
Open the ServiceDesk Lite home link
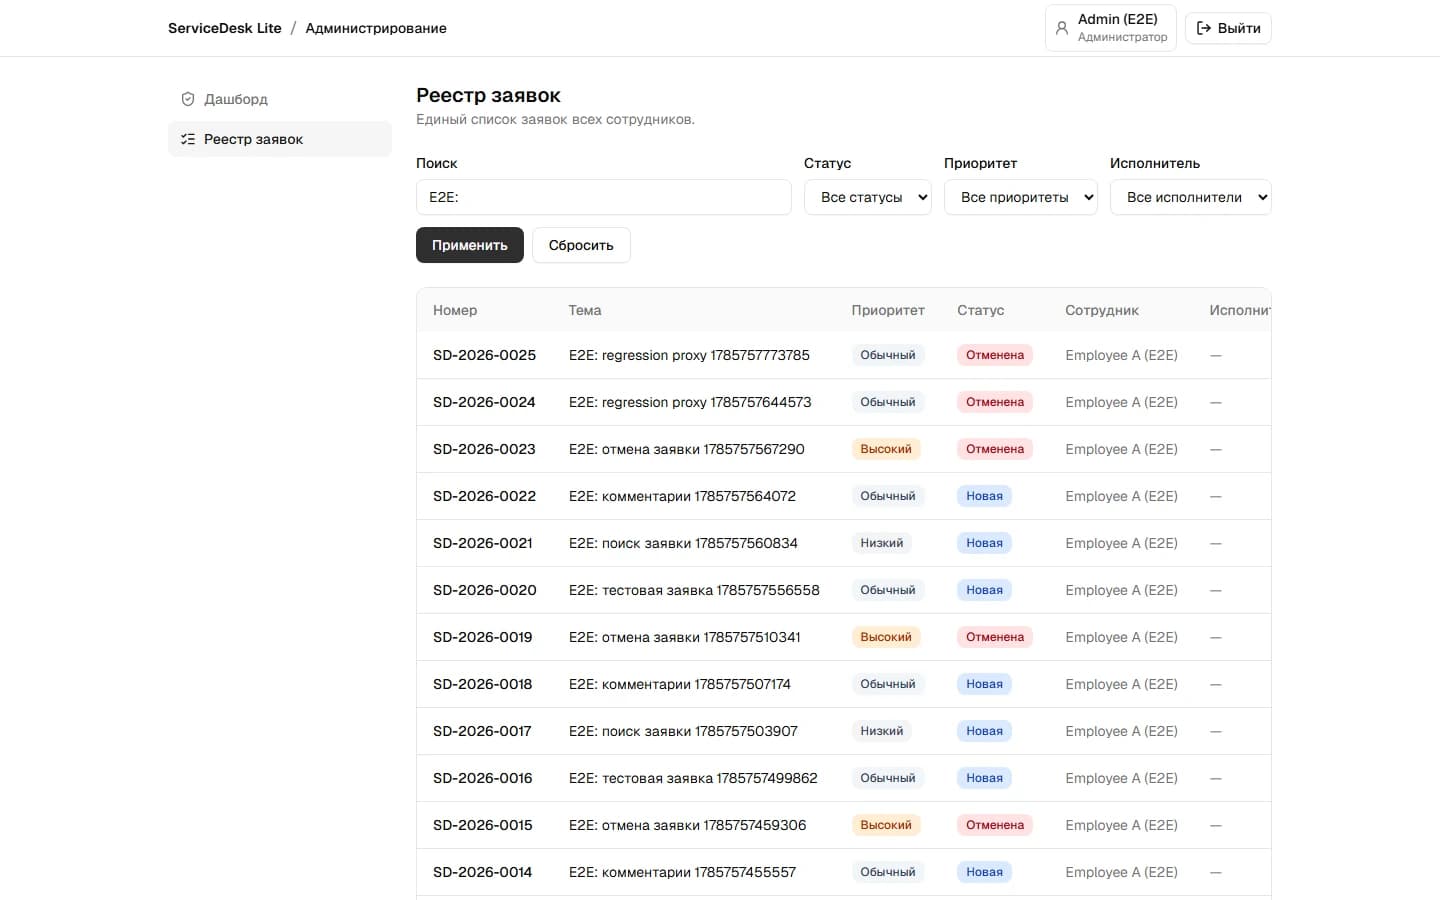click(x=225, y=28)
